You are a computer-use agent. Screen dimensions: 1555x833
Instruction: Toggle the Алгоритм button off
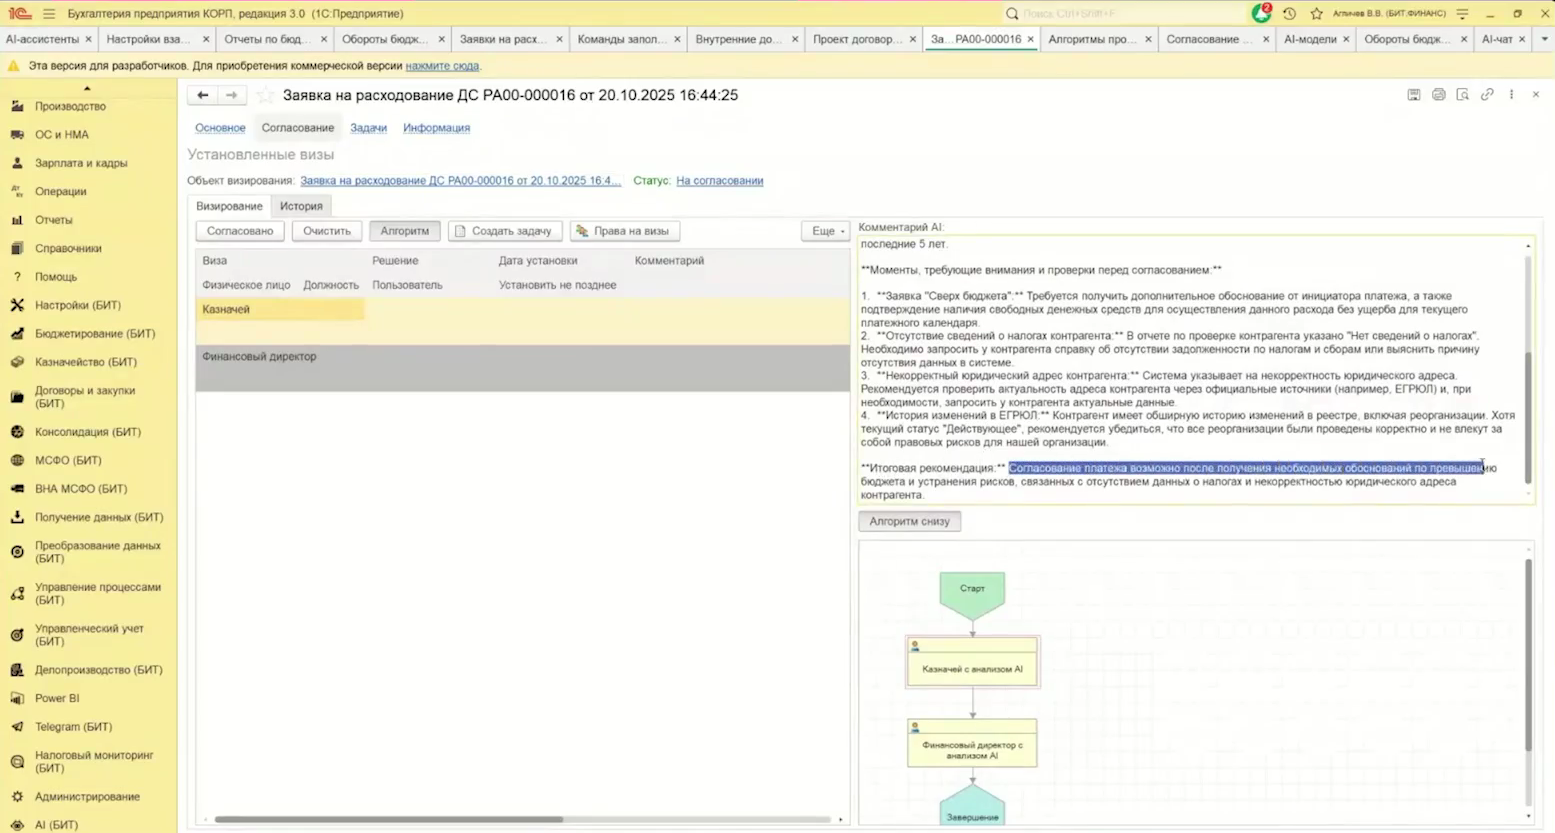pos(404,231)
